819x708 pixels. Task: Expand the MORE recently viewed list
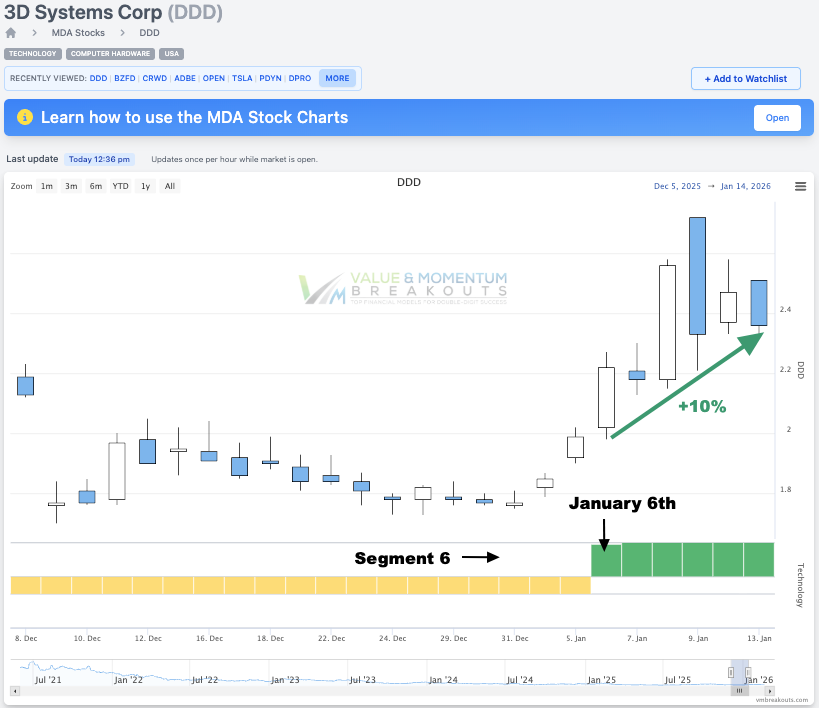coord(337,78)
